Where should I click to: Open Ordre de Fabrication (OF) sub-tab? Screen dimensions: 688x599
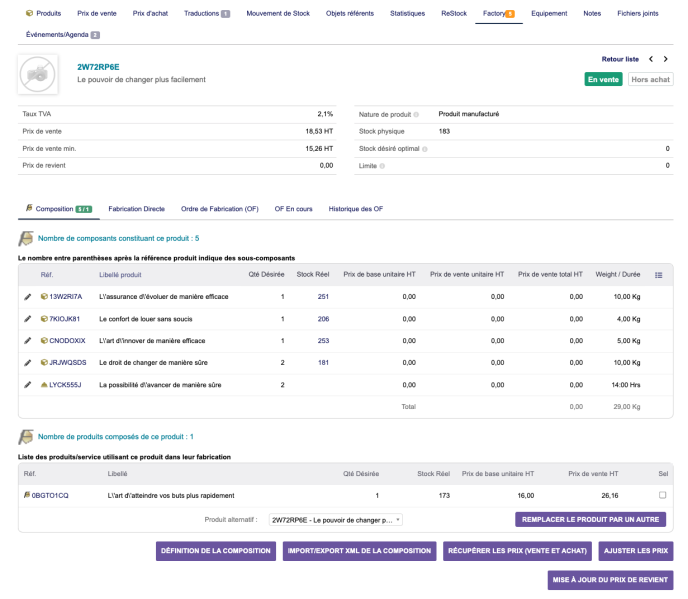220,209
